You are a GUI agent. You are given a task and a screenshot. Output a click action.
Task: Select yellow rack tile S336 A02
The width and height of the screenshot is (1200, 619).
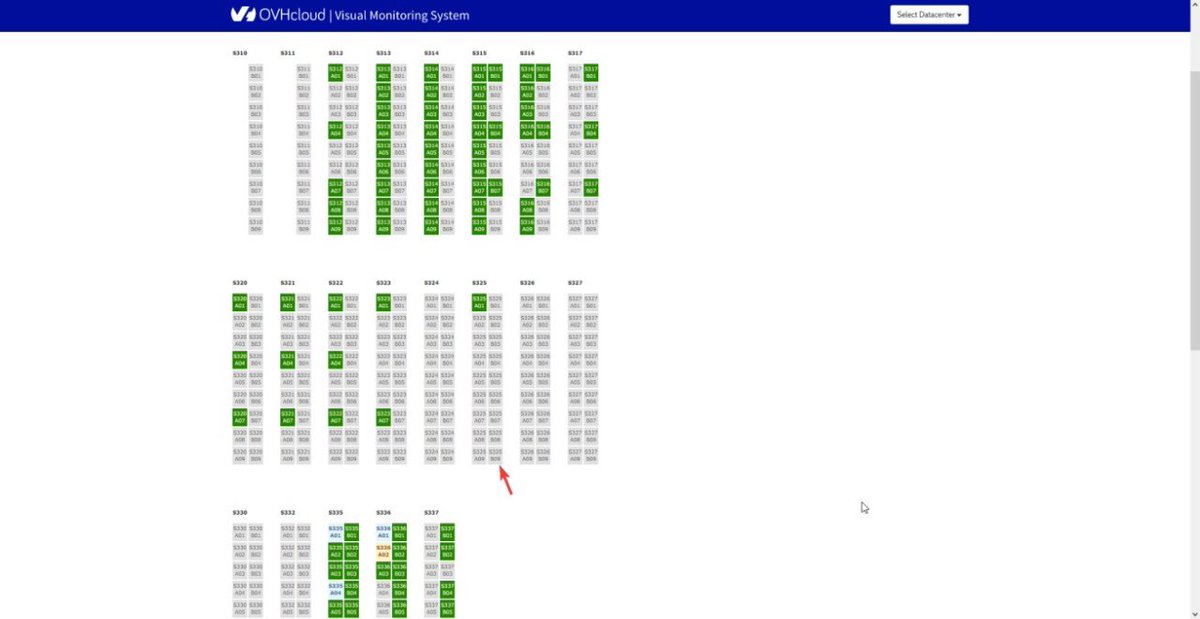tap(383, 550)
